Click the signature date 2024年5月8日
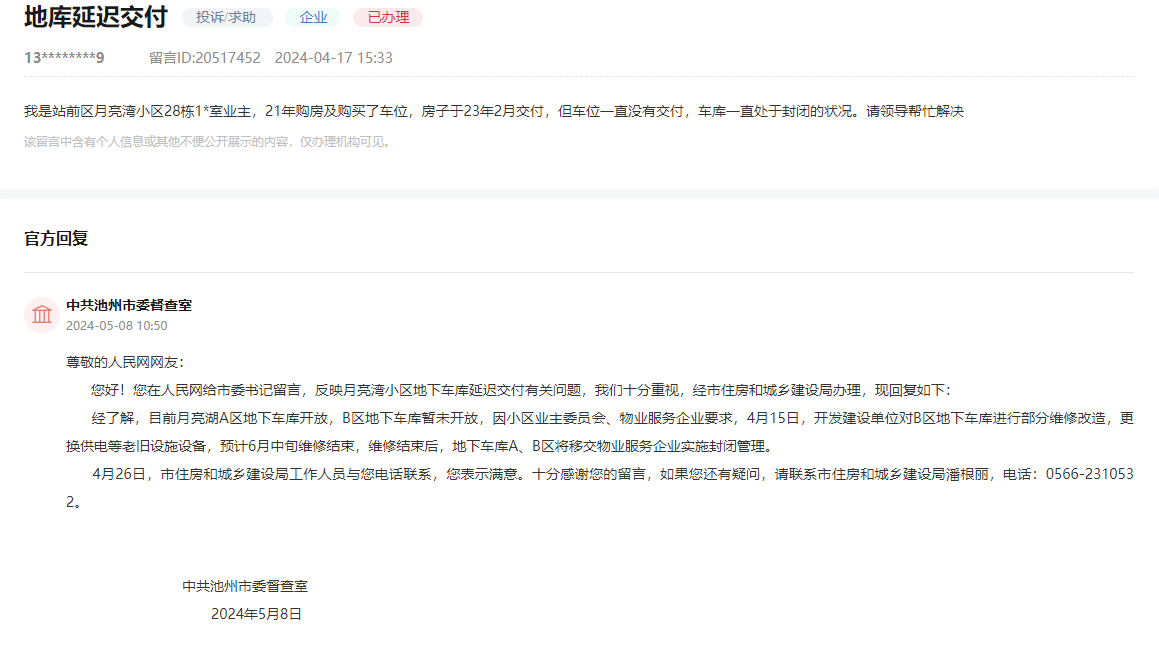This screenshot has height=651, width=1159. coord(256,614)
